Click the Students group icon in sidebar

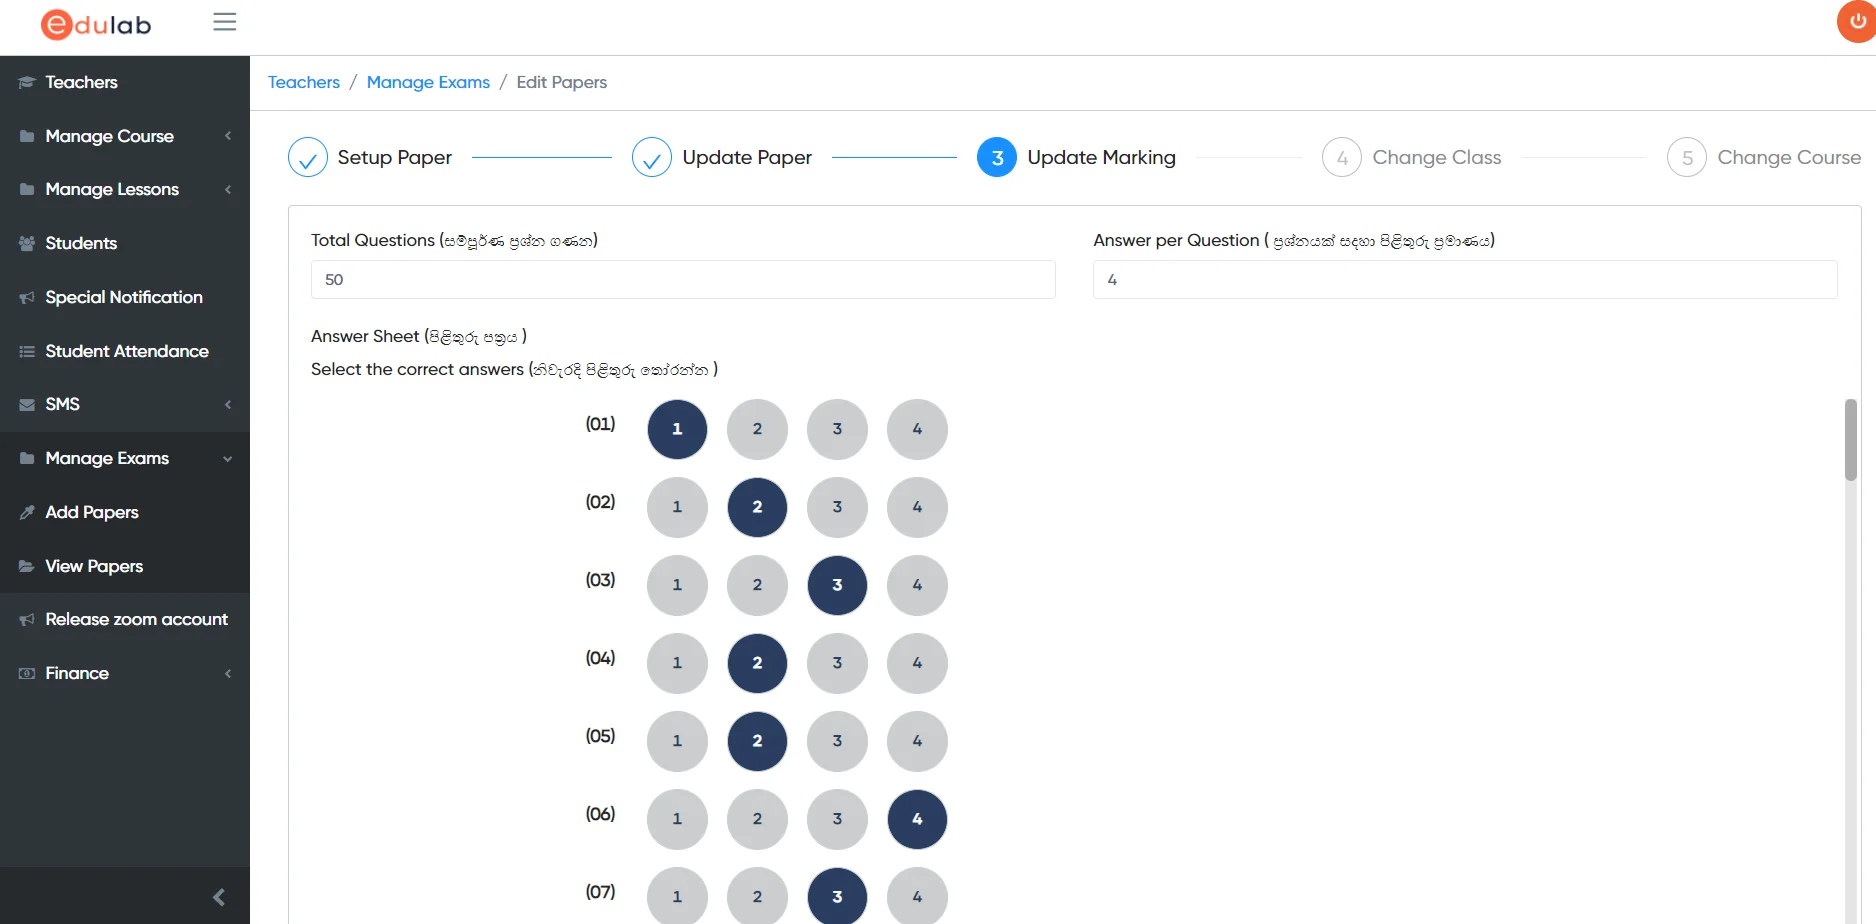tap(27, 243)
